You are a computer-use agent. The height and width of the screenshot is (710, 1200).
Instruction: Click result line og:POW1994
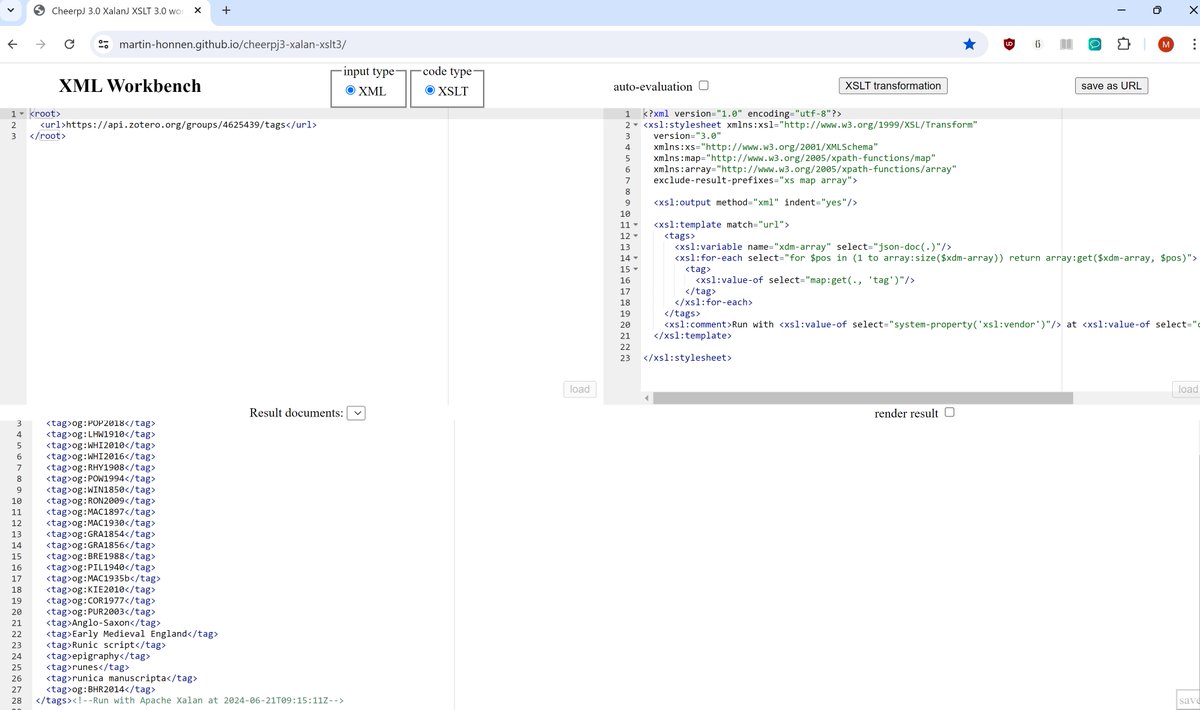point(101,478)
